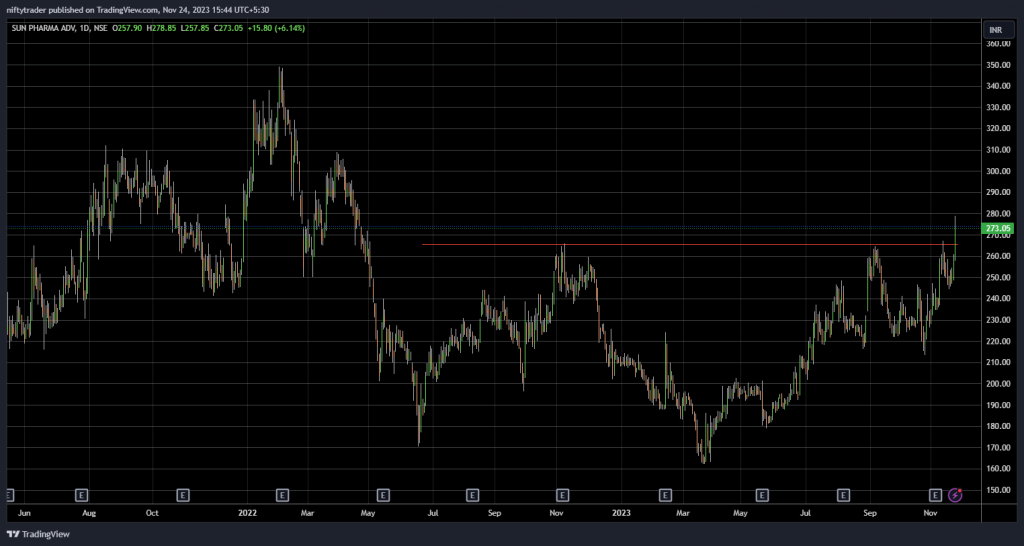Click the 300.00 price axis label
This screenshot has width=1024, height=546.
click(x=999, y=171)
